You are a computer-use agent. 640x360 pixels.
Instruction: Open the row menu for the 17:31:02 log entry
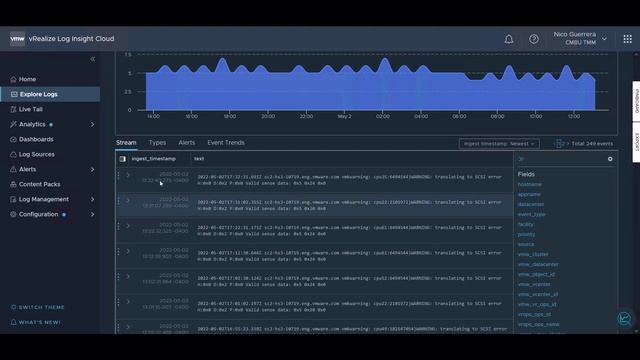point(119,201)
